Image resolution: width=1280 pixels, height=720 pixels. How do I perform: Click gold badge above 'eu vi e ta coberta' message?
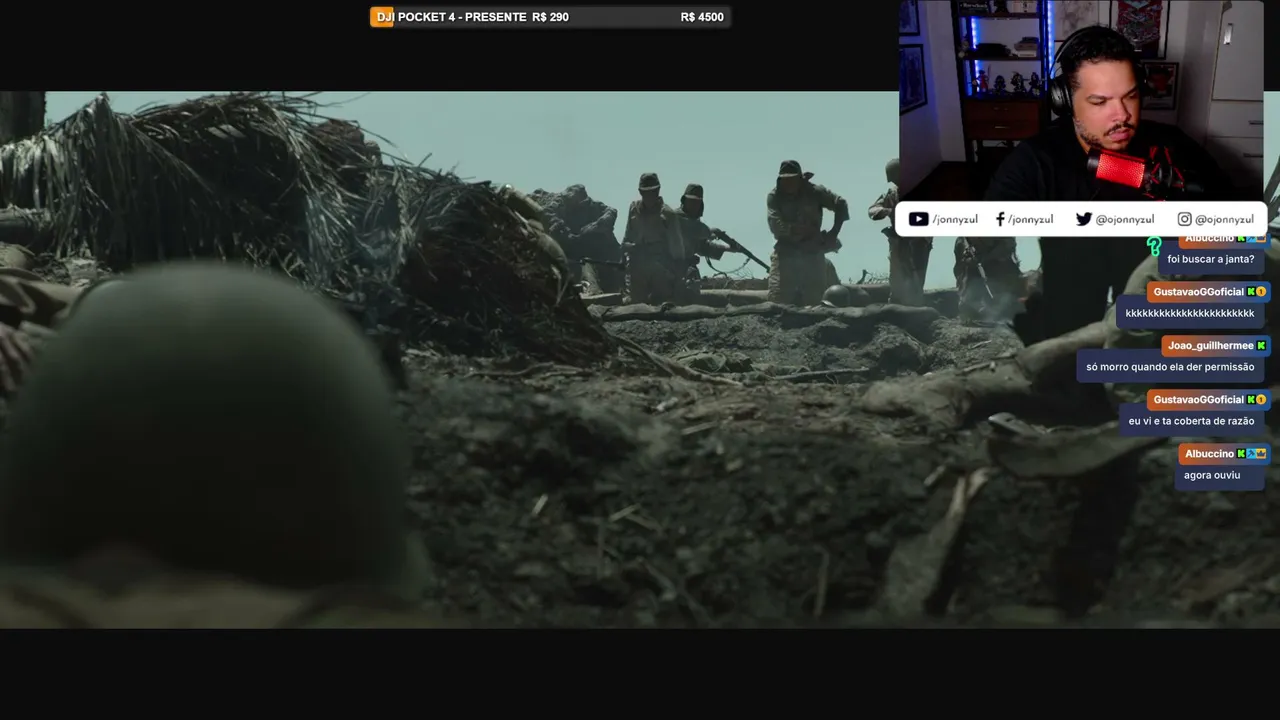1261,400
